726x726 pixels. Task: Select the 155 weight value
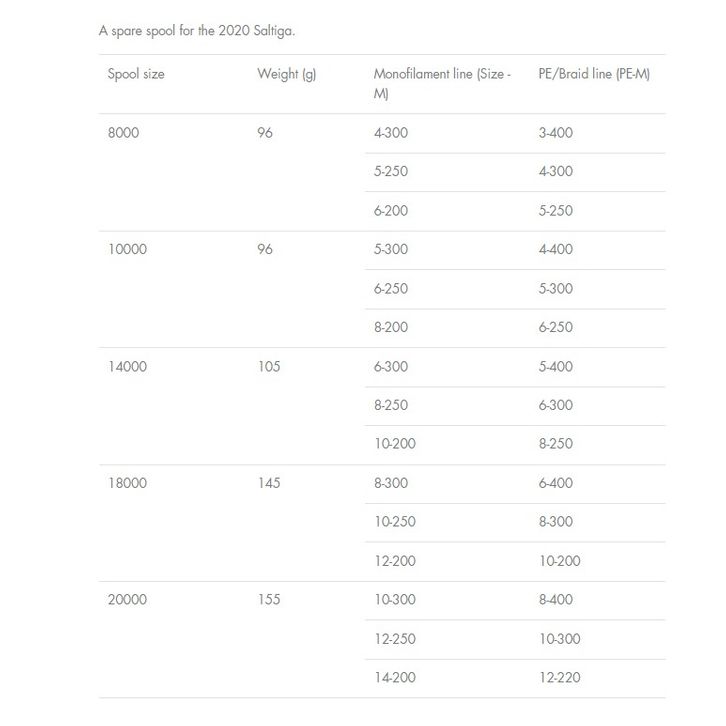pos(269,600)
